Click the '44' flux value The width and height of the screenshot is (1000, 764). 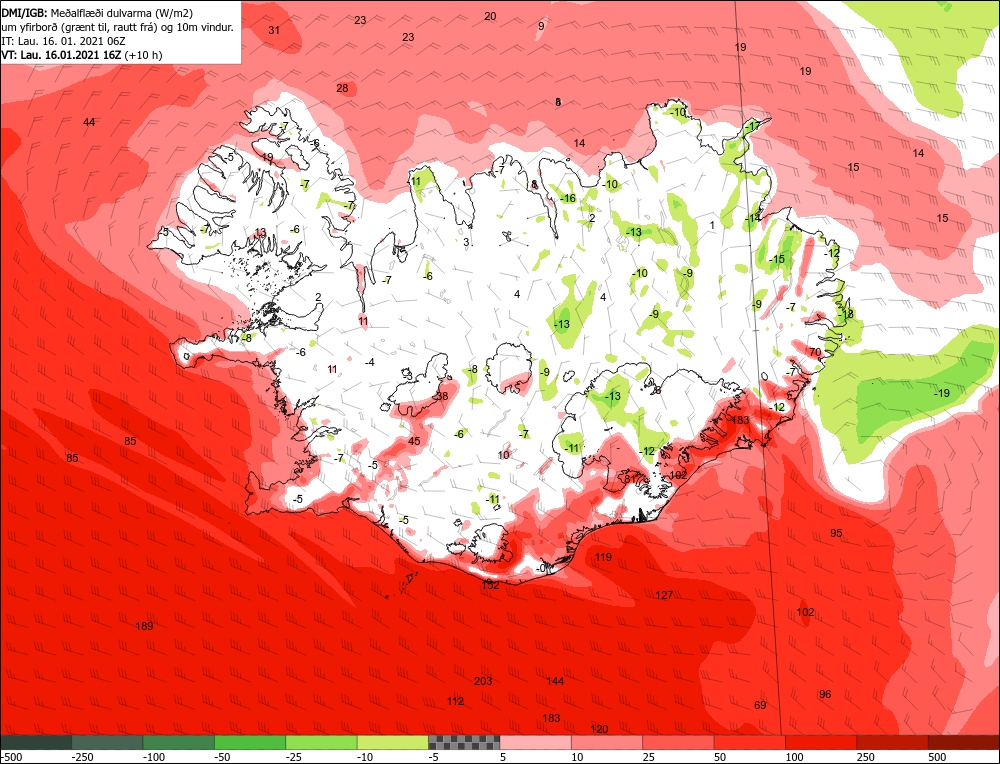[89, 122]
